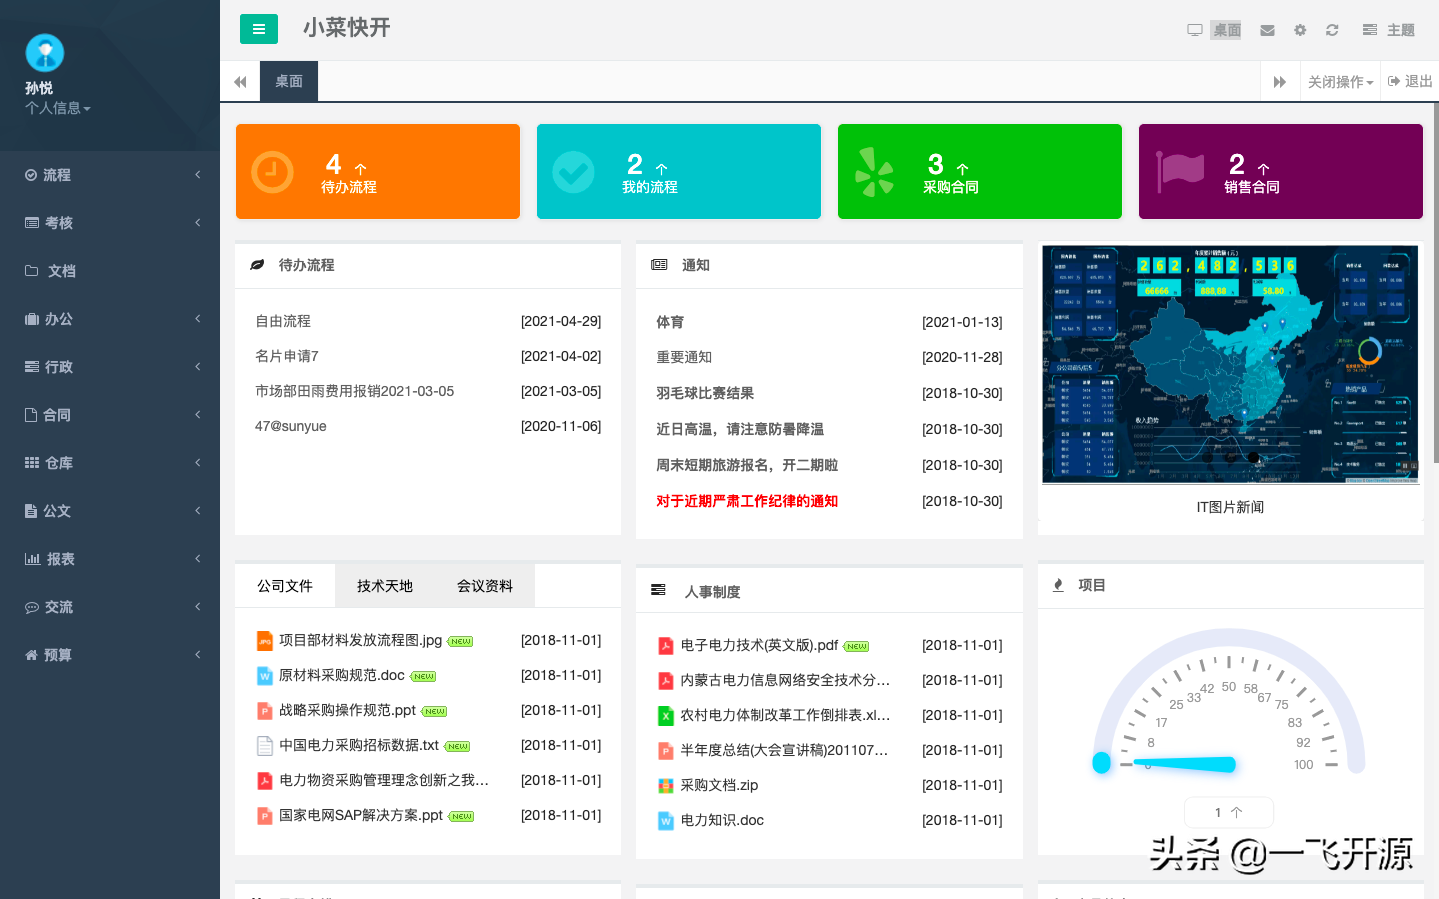
Task: Click the zip icon beside 采购文档.zip
Action: coord(666,786)
